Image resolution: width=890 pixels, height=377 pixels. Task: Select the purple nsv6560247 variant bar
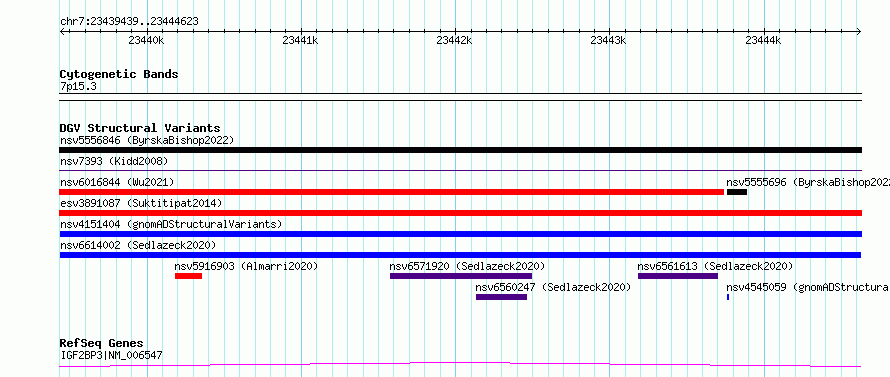(x=501, y=297)
